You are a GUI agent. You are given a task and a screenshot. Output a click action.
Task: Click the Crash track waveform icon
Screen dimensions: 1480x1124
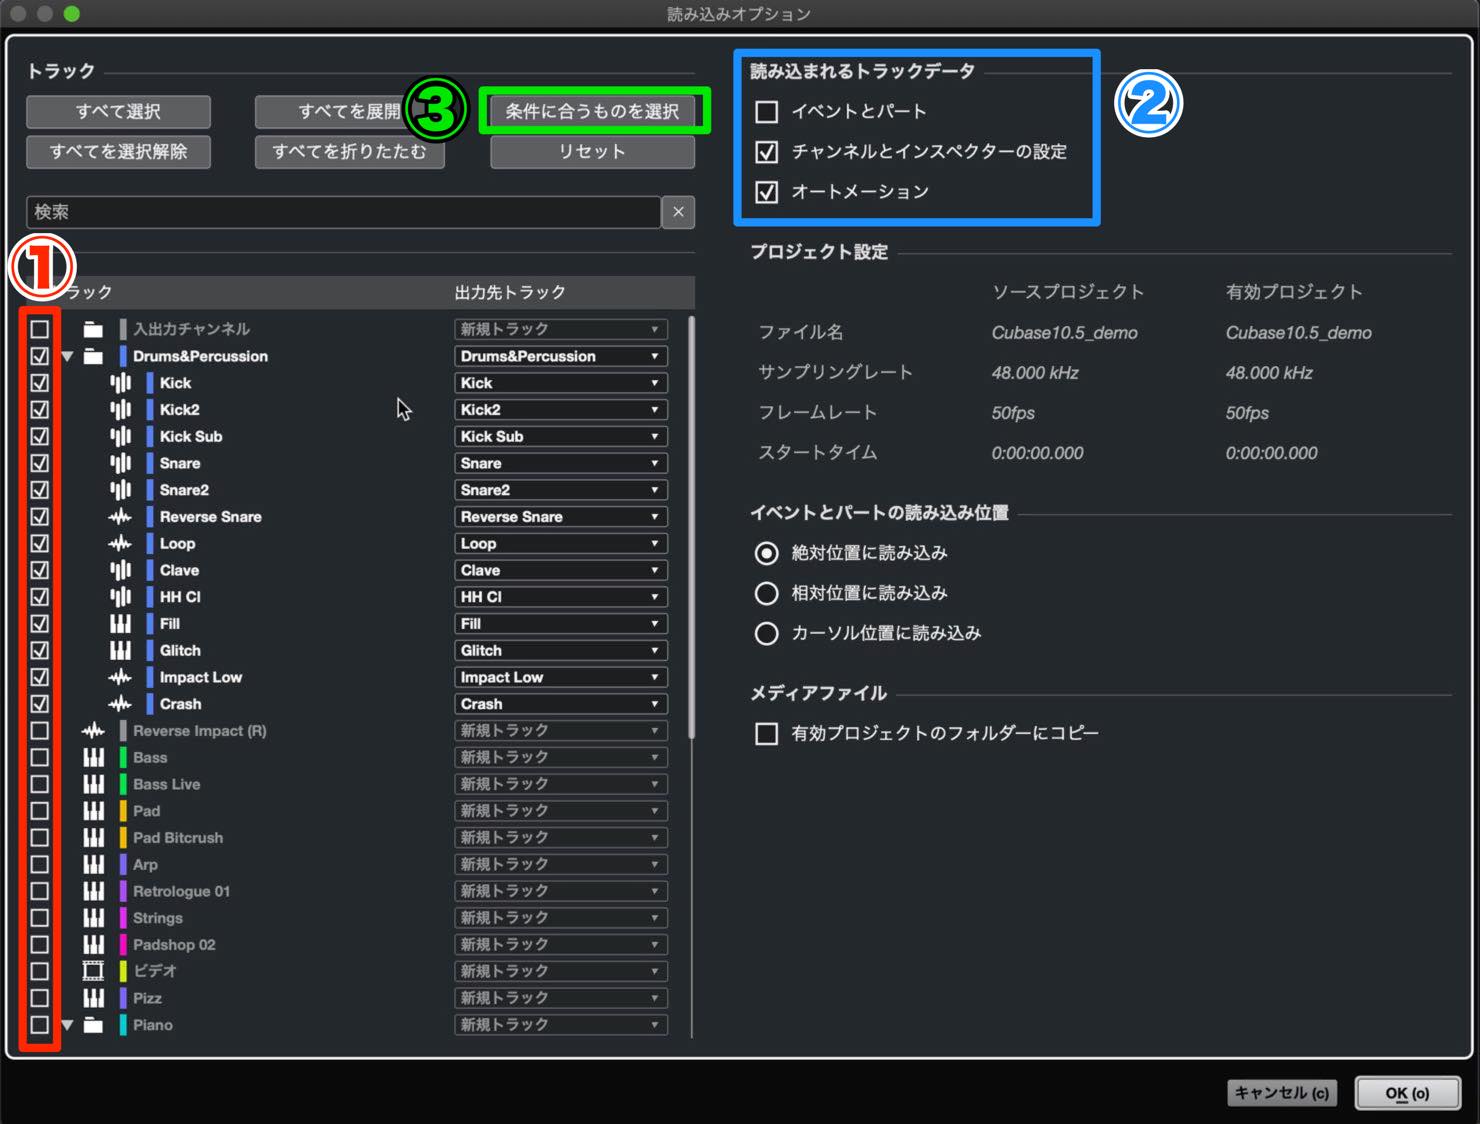[120, 704]
